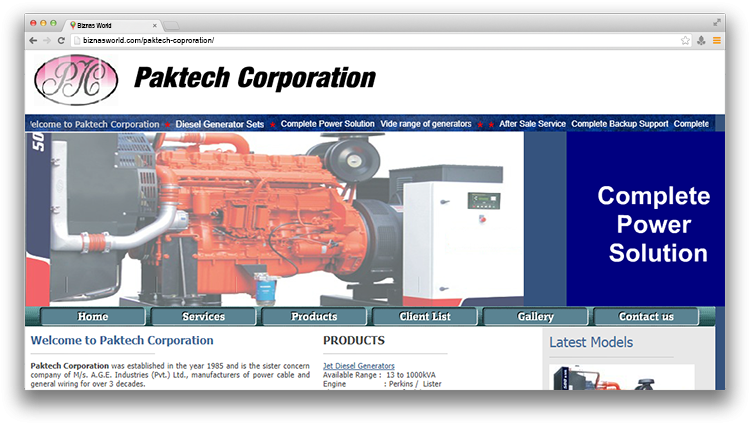Go to the Home navigation item
The width and height of the screenshot is (750, 425).
tap(92, 317)
